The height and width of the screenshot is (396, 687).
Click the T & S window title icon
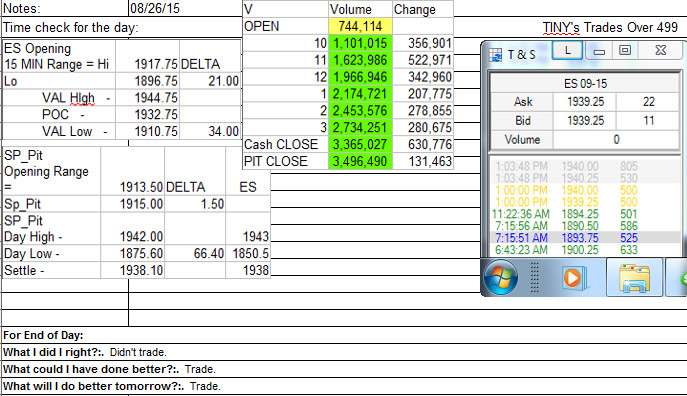tap(495, 55)
